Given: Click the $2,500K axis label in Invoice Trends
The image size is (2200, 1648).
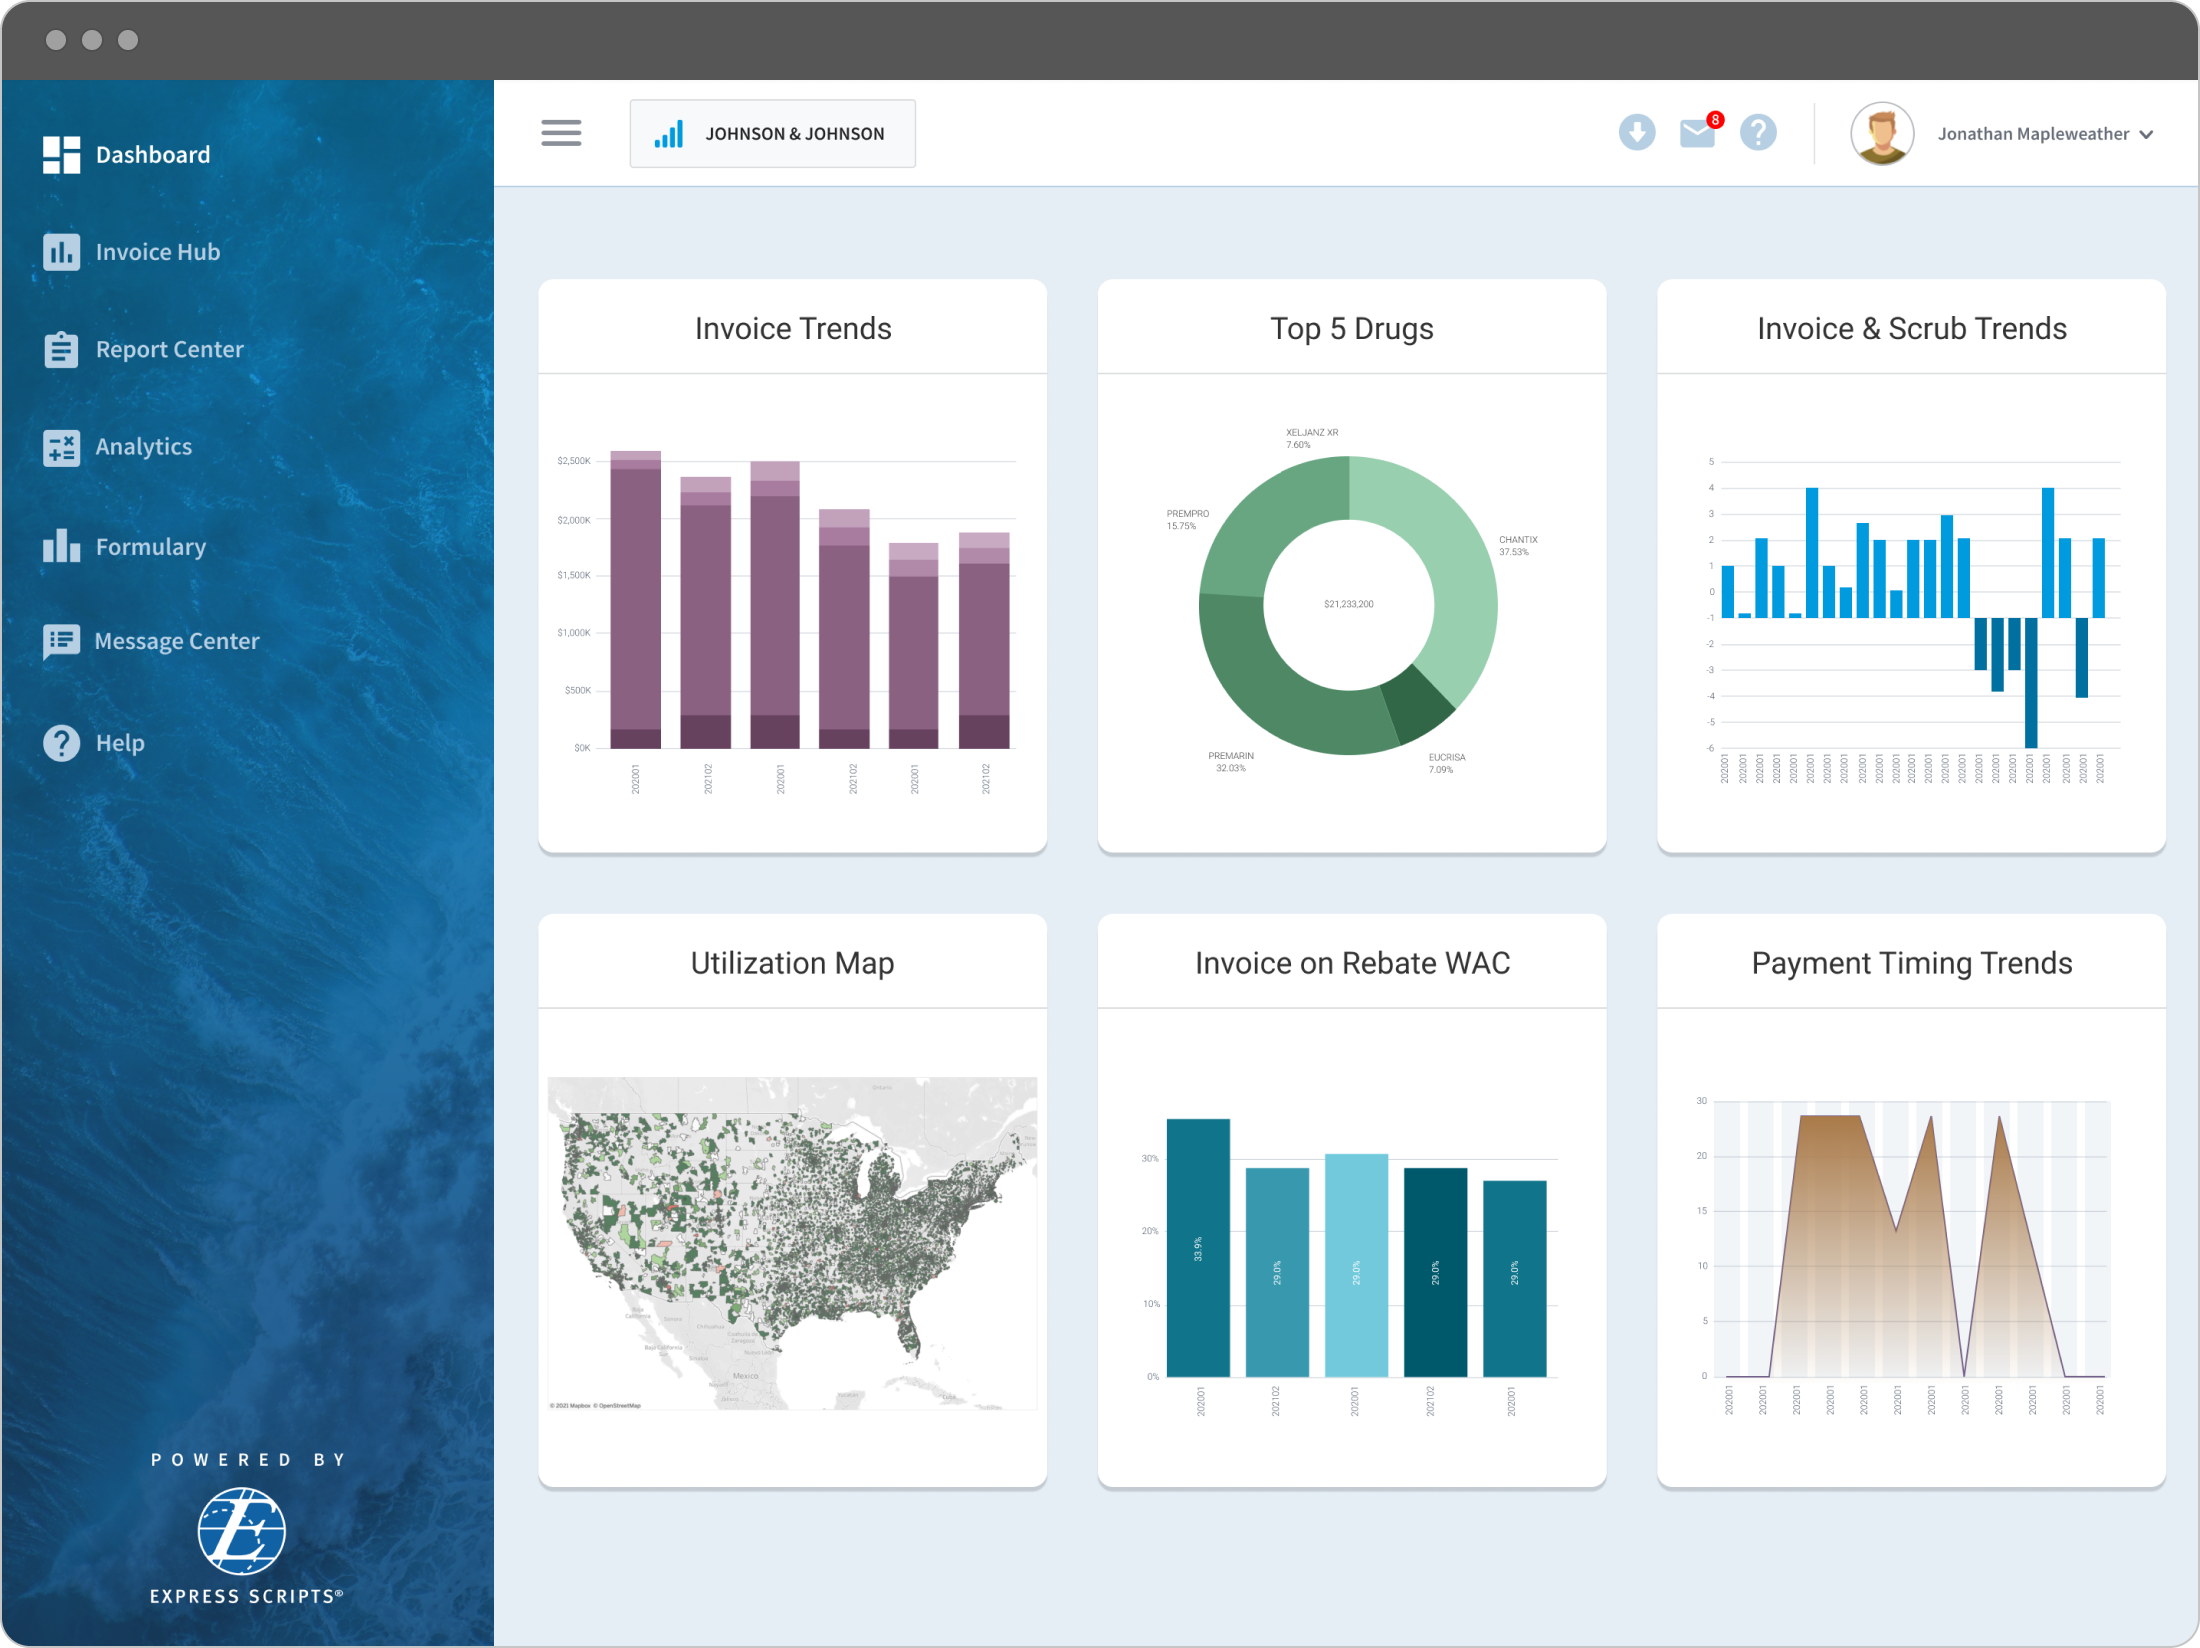Looking at the screenshot, I should point(574,461).
